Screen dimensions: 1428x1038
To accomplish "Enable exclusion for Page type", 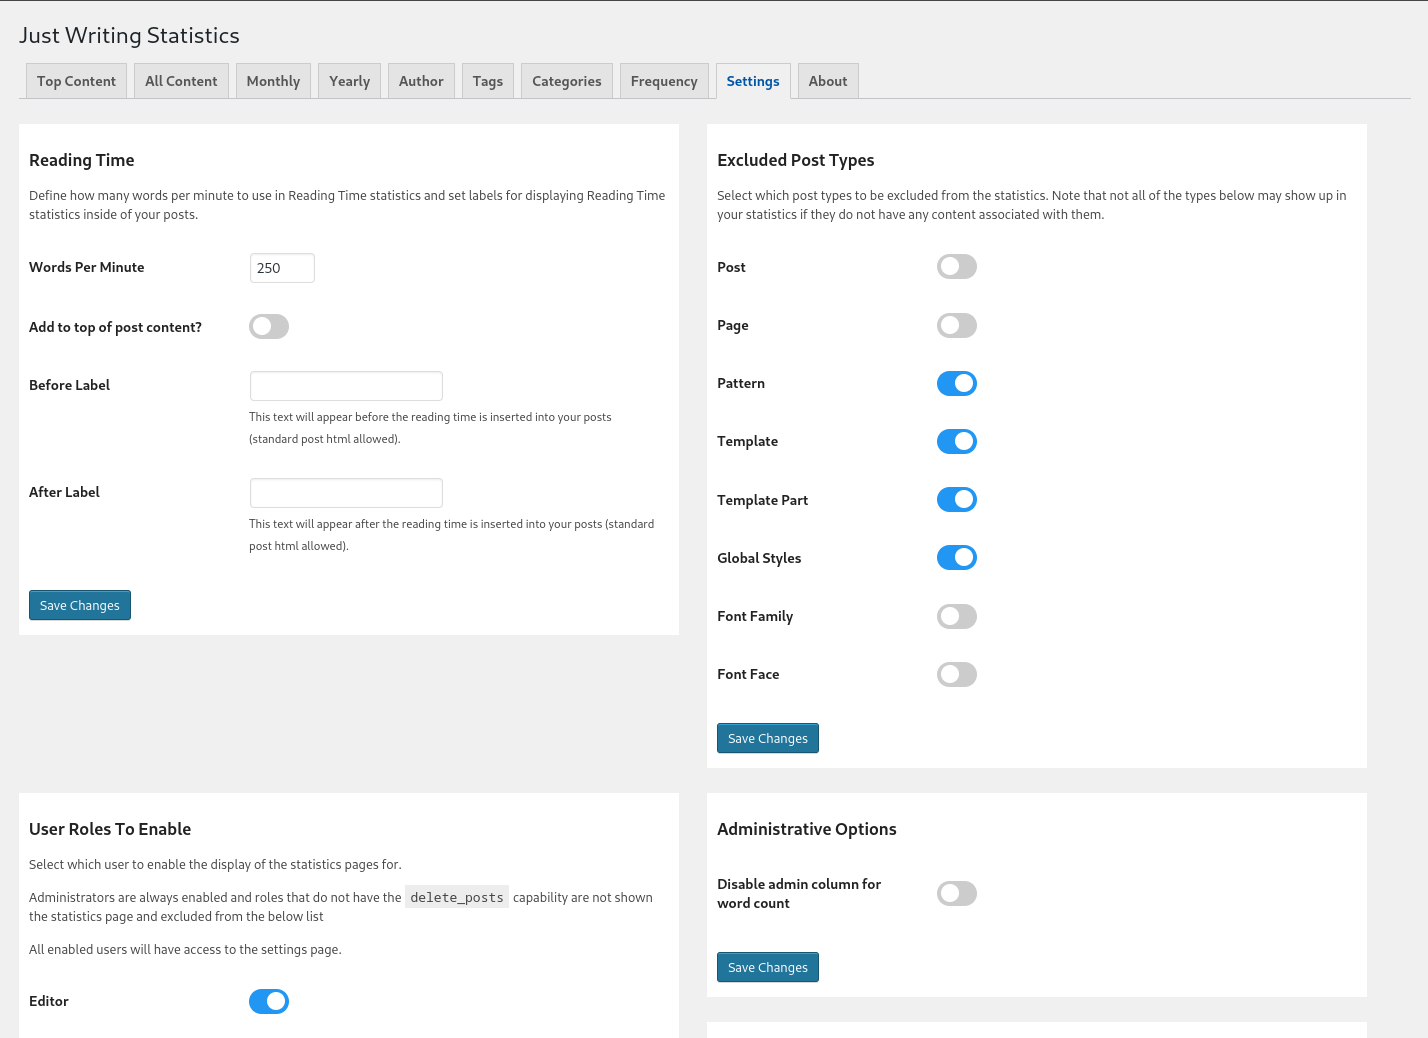I will [957, 325].
